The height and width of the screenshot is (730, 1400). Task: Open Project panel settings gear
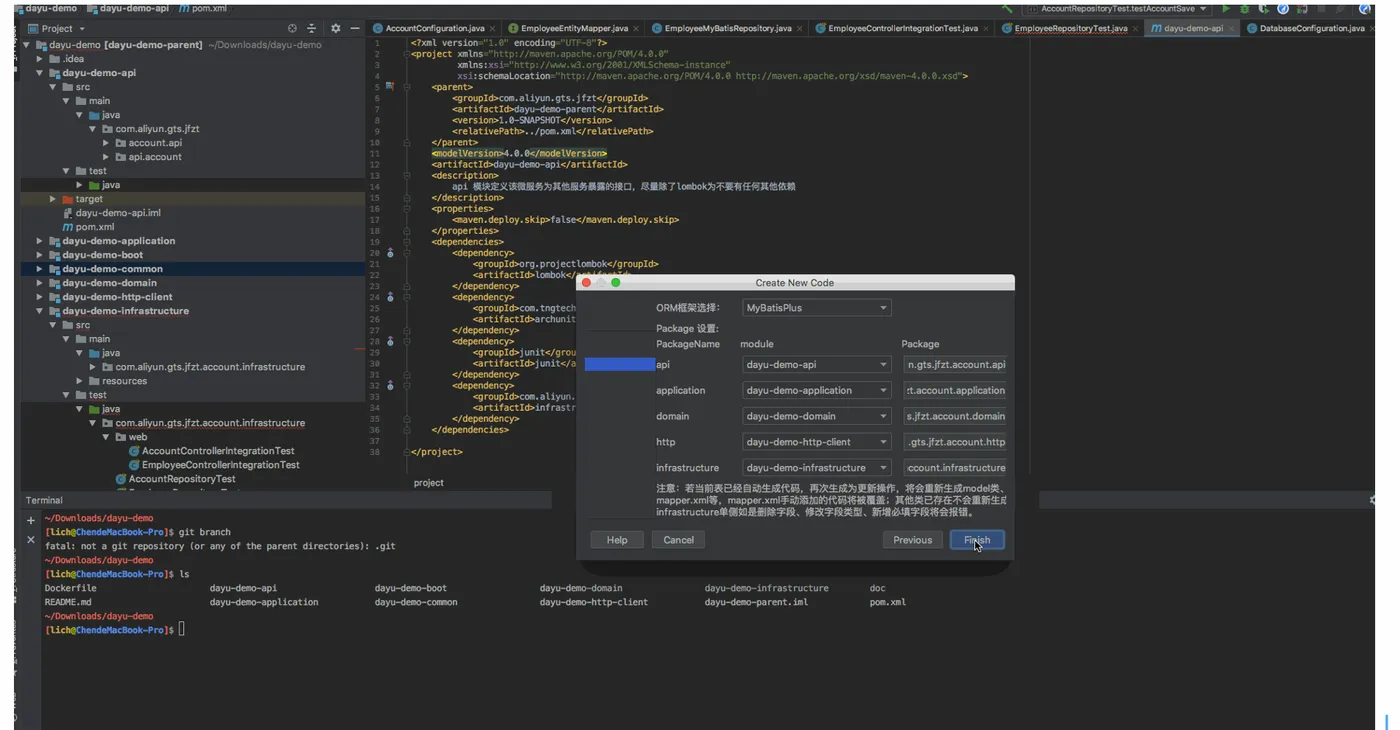pos(335,29)
